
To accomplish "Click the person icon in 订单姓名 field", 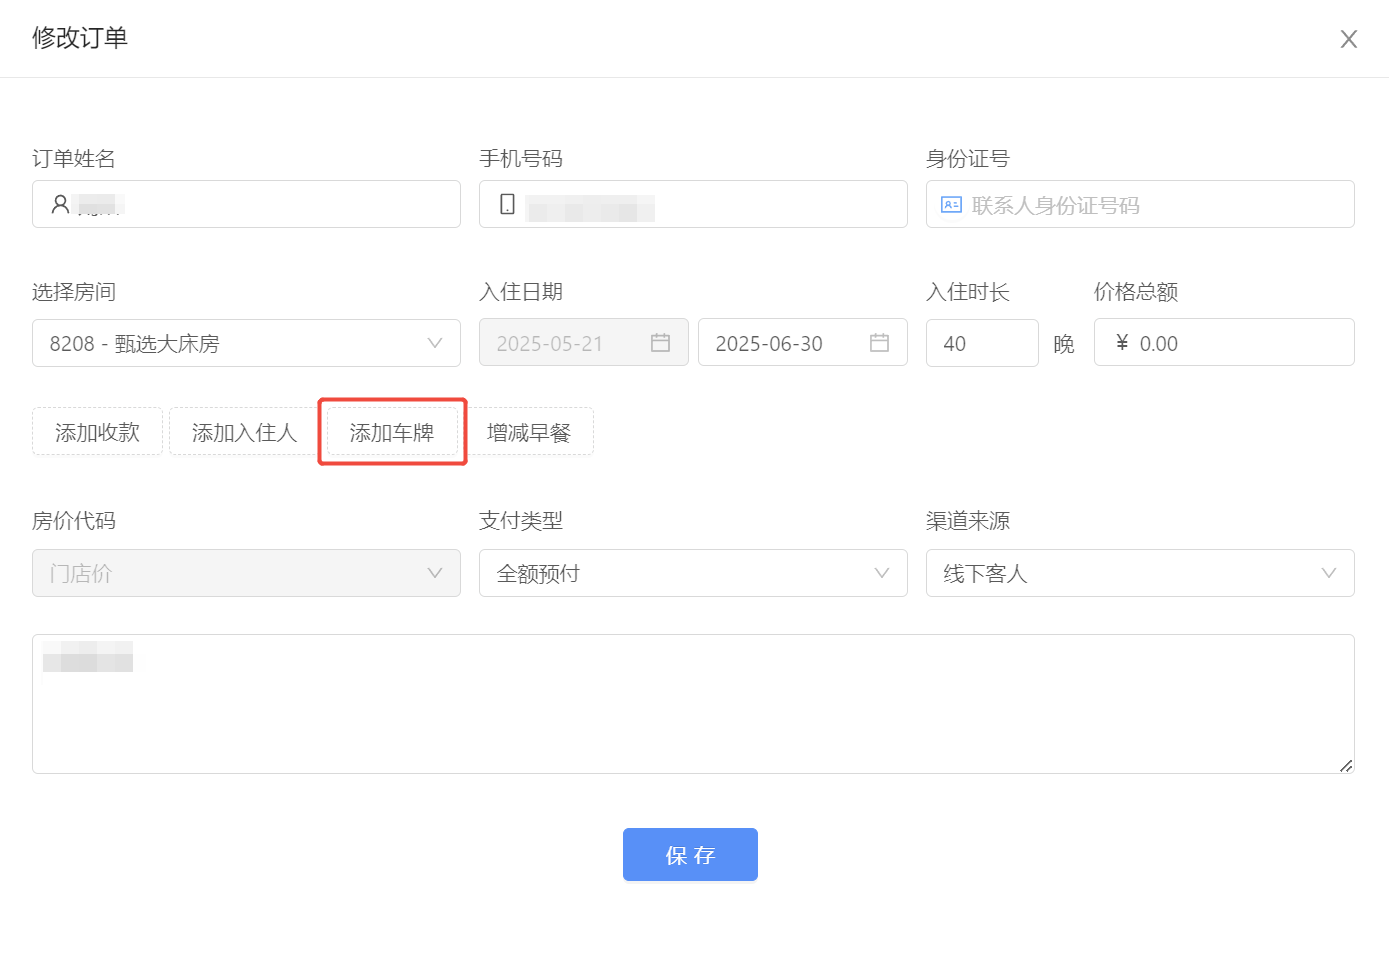I will pos(60,204).
